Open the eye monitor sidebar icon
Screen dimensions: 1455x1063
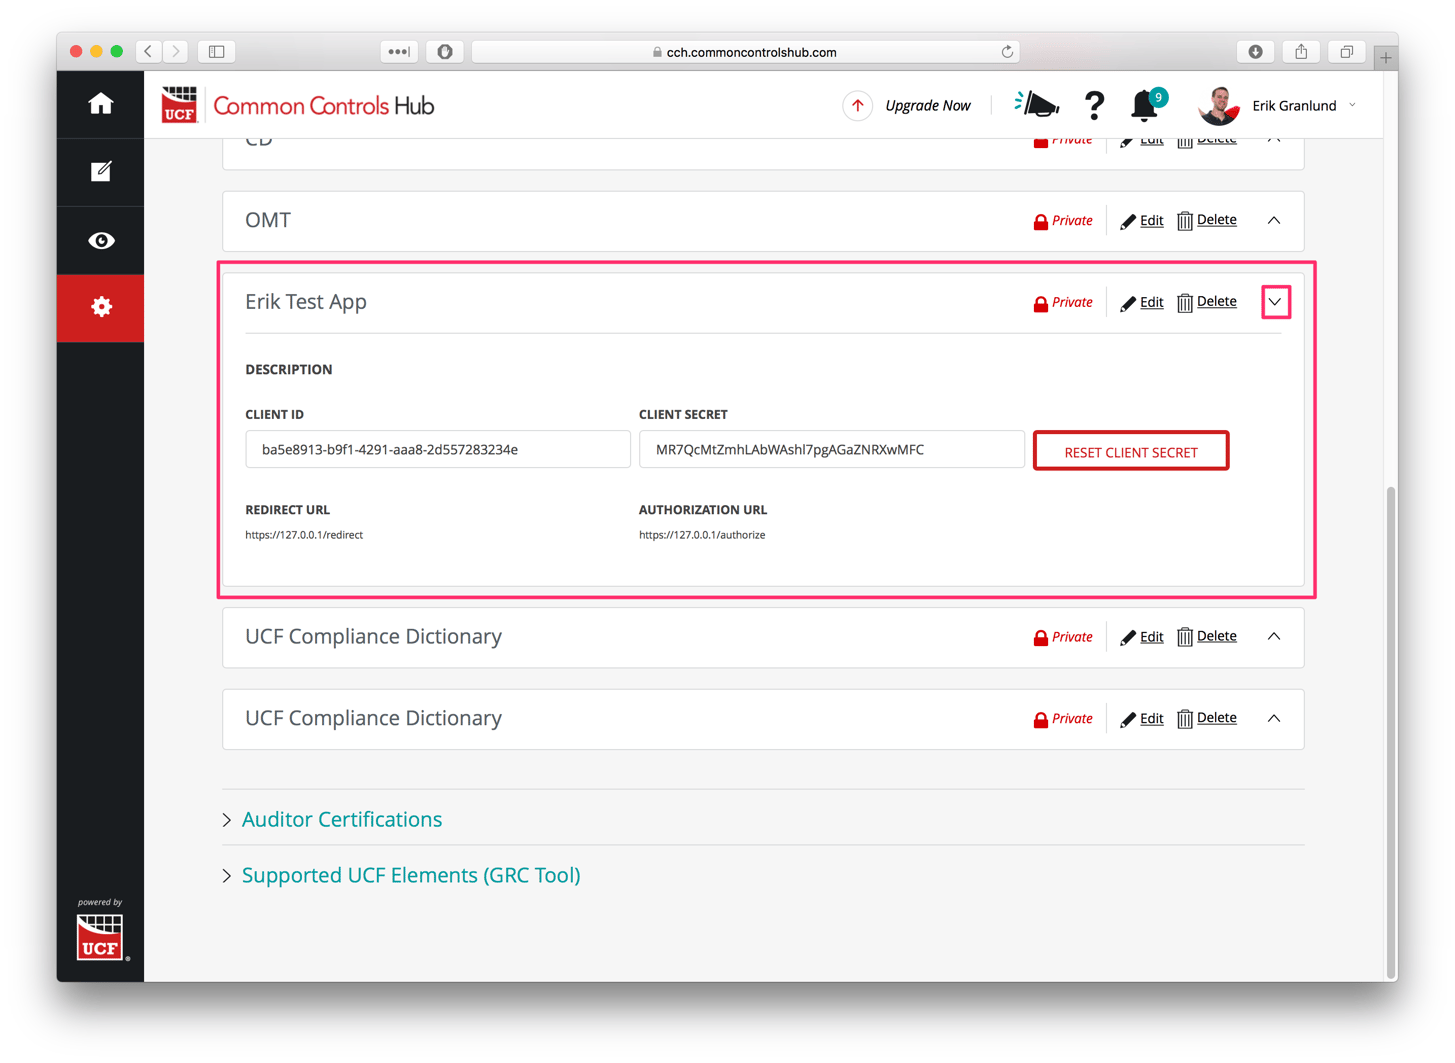coord(100,241)
